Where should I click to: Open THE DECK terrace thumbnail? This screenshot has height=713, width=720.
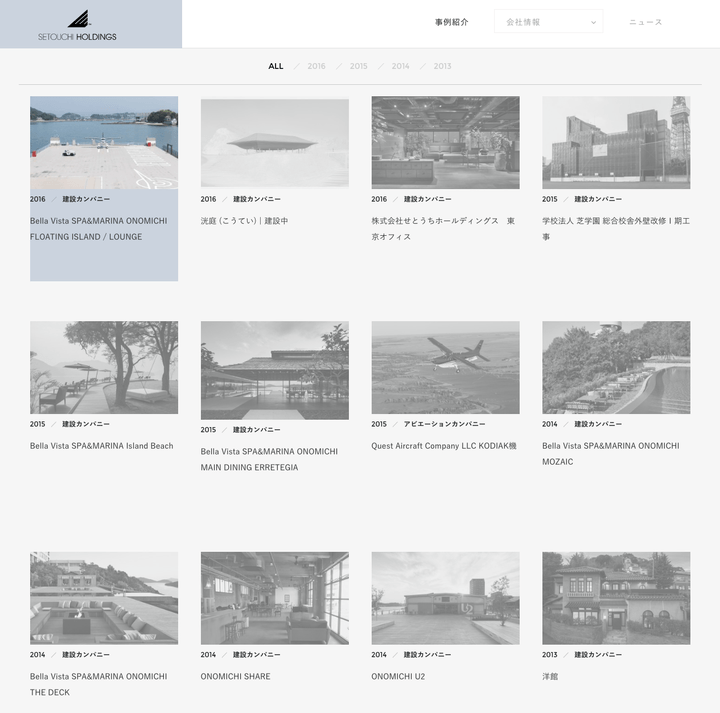[104, 598]
